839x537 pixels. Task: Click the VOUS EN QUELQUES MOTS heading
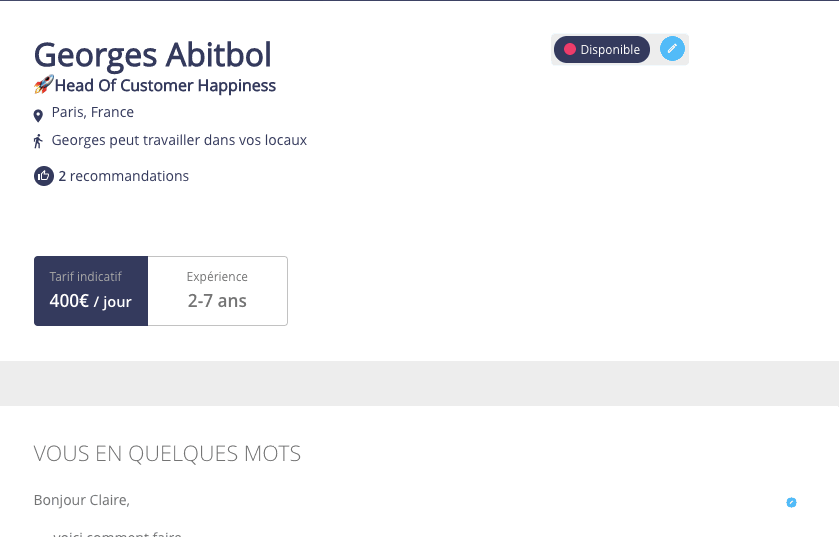pos(167,454)
